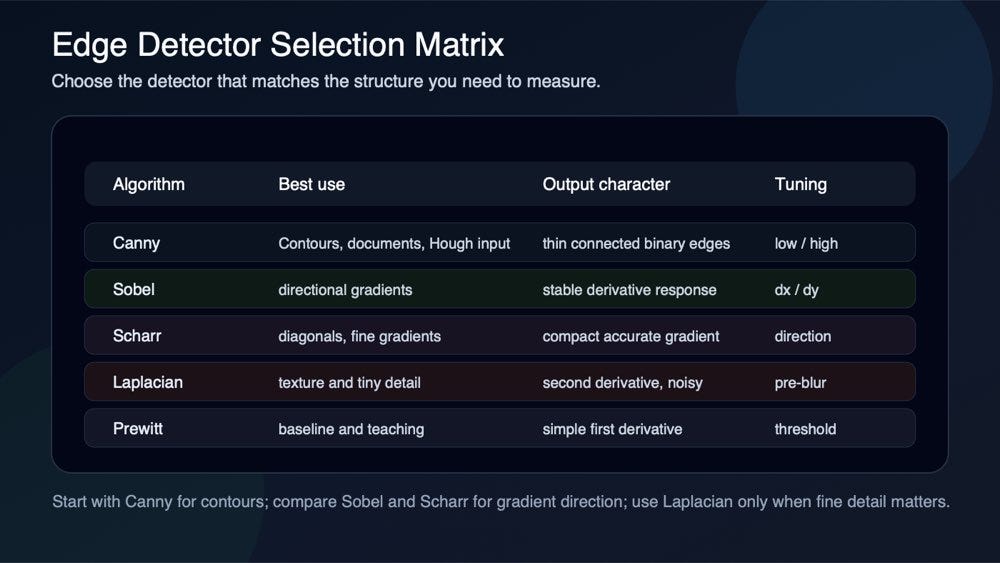Choose the Scharr algorithm cell
The image size is (1000, 563).
tap(136, 336)
